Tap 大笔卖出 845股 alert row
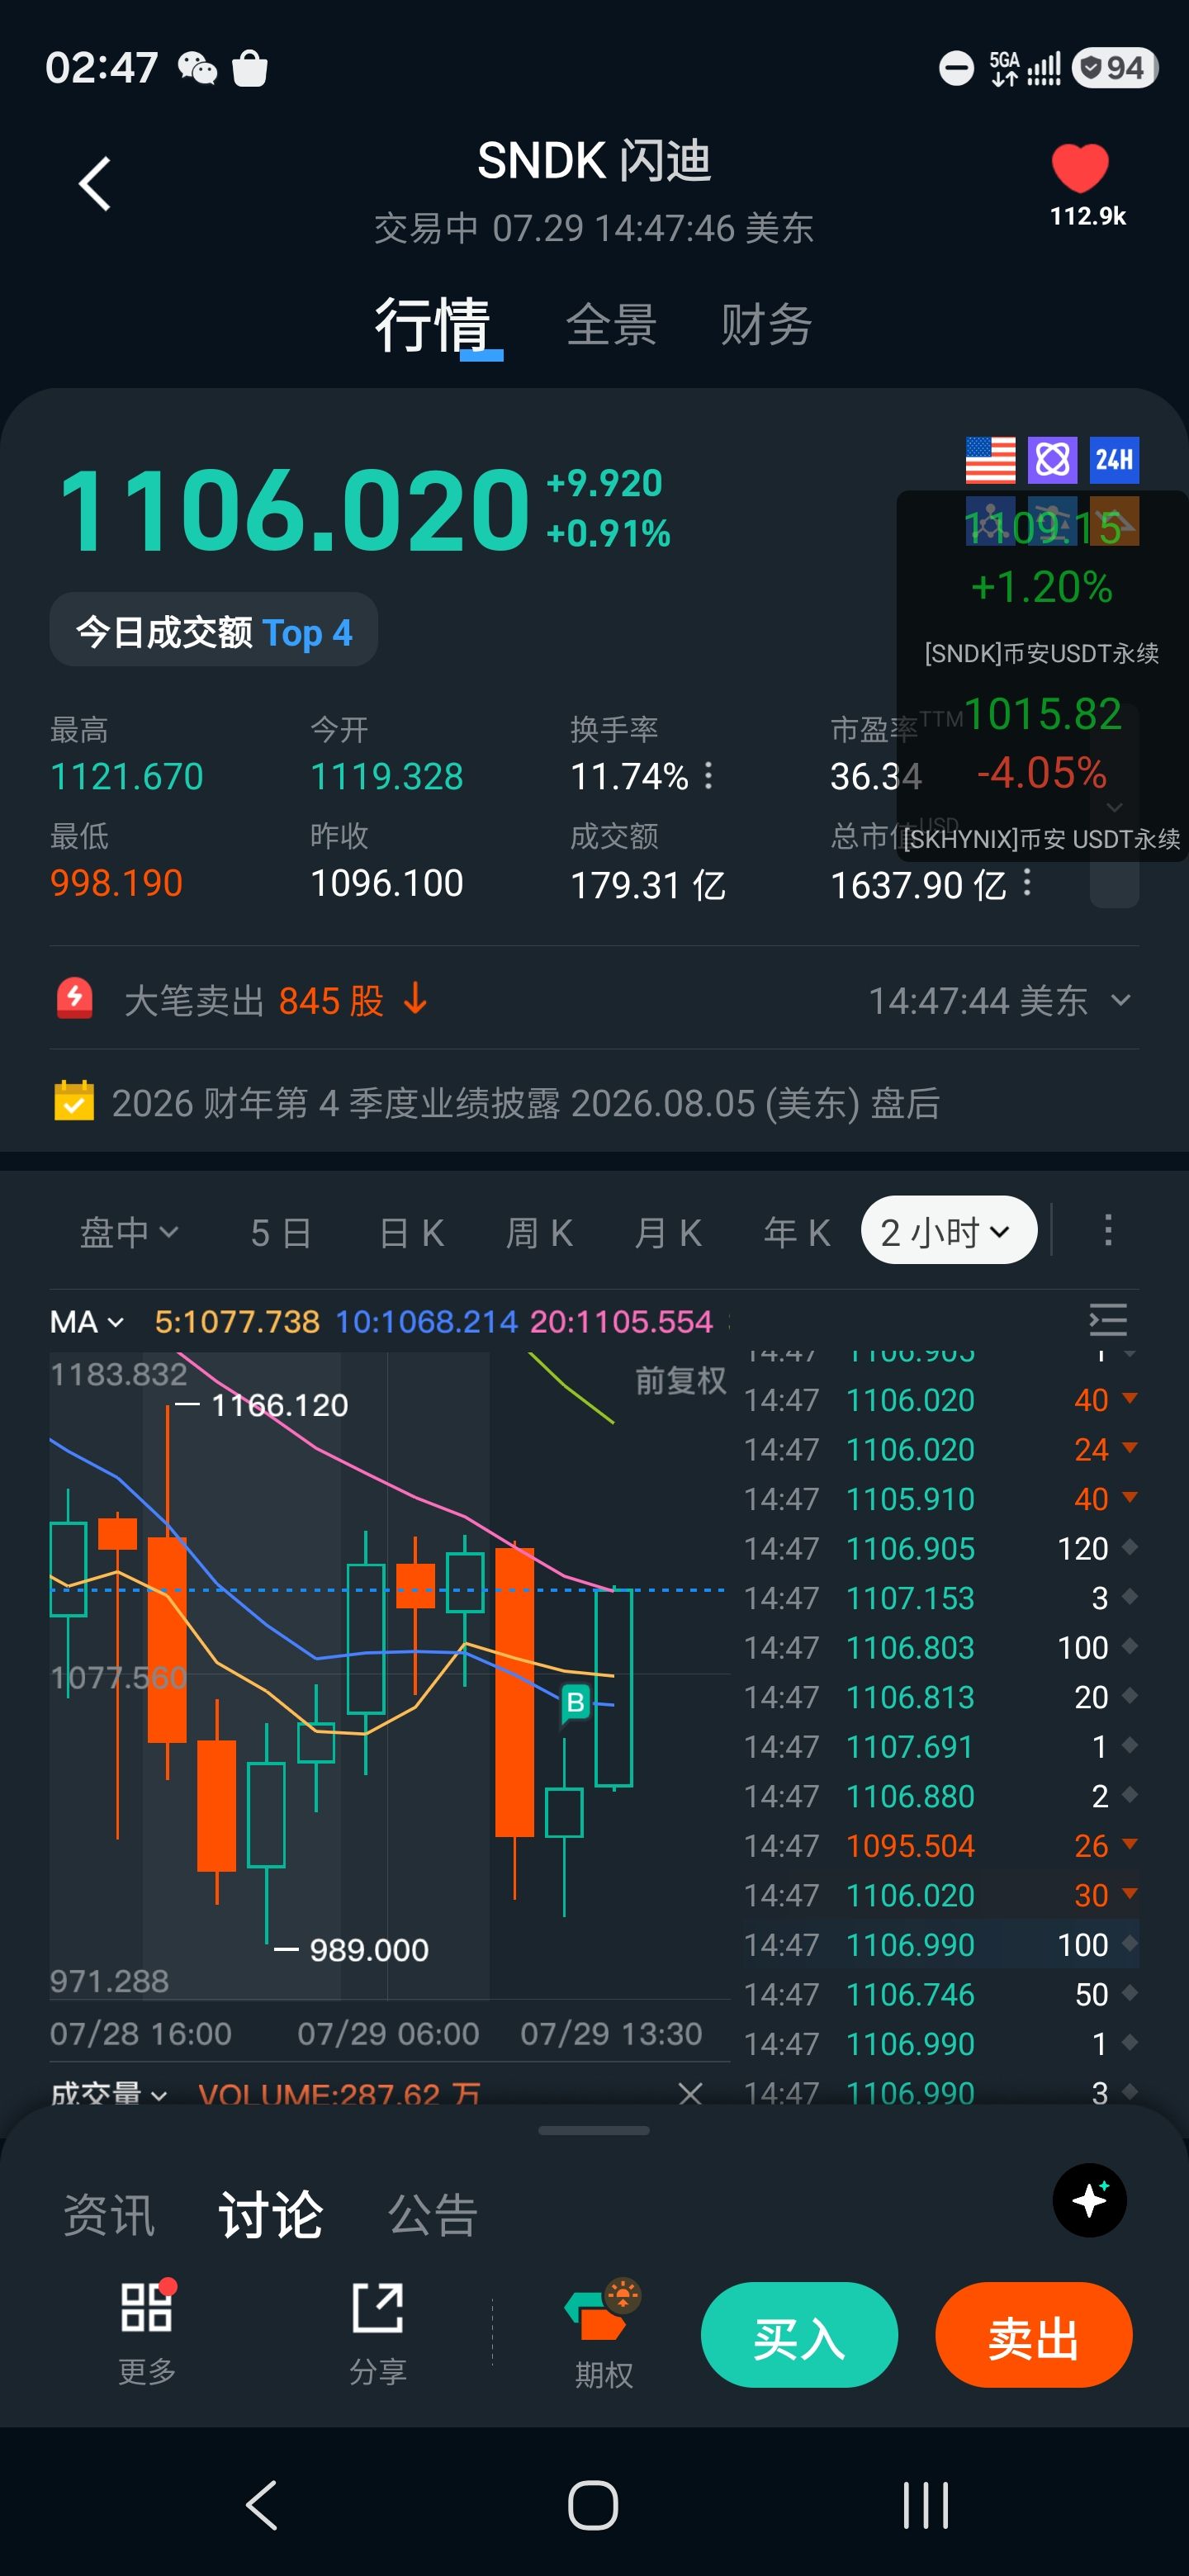 (594, 999)
